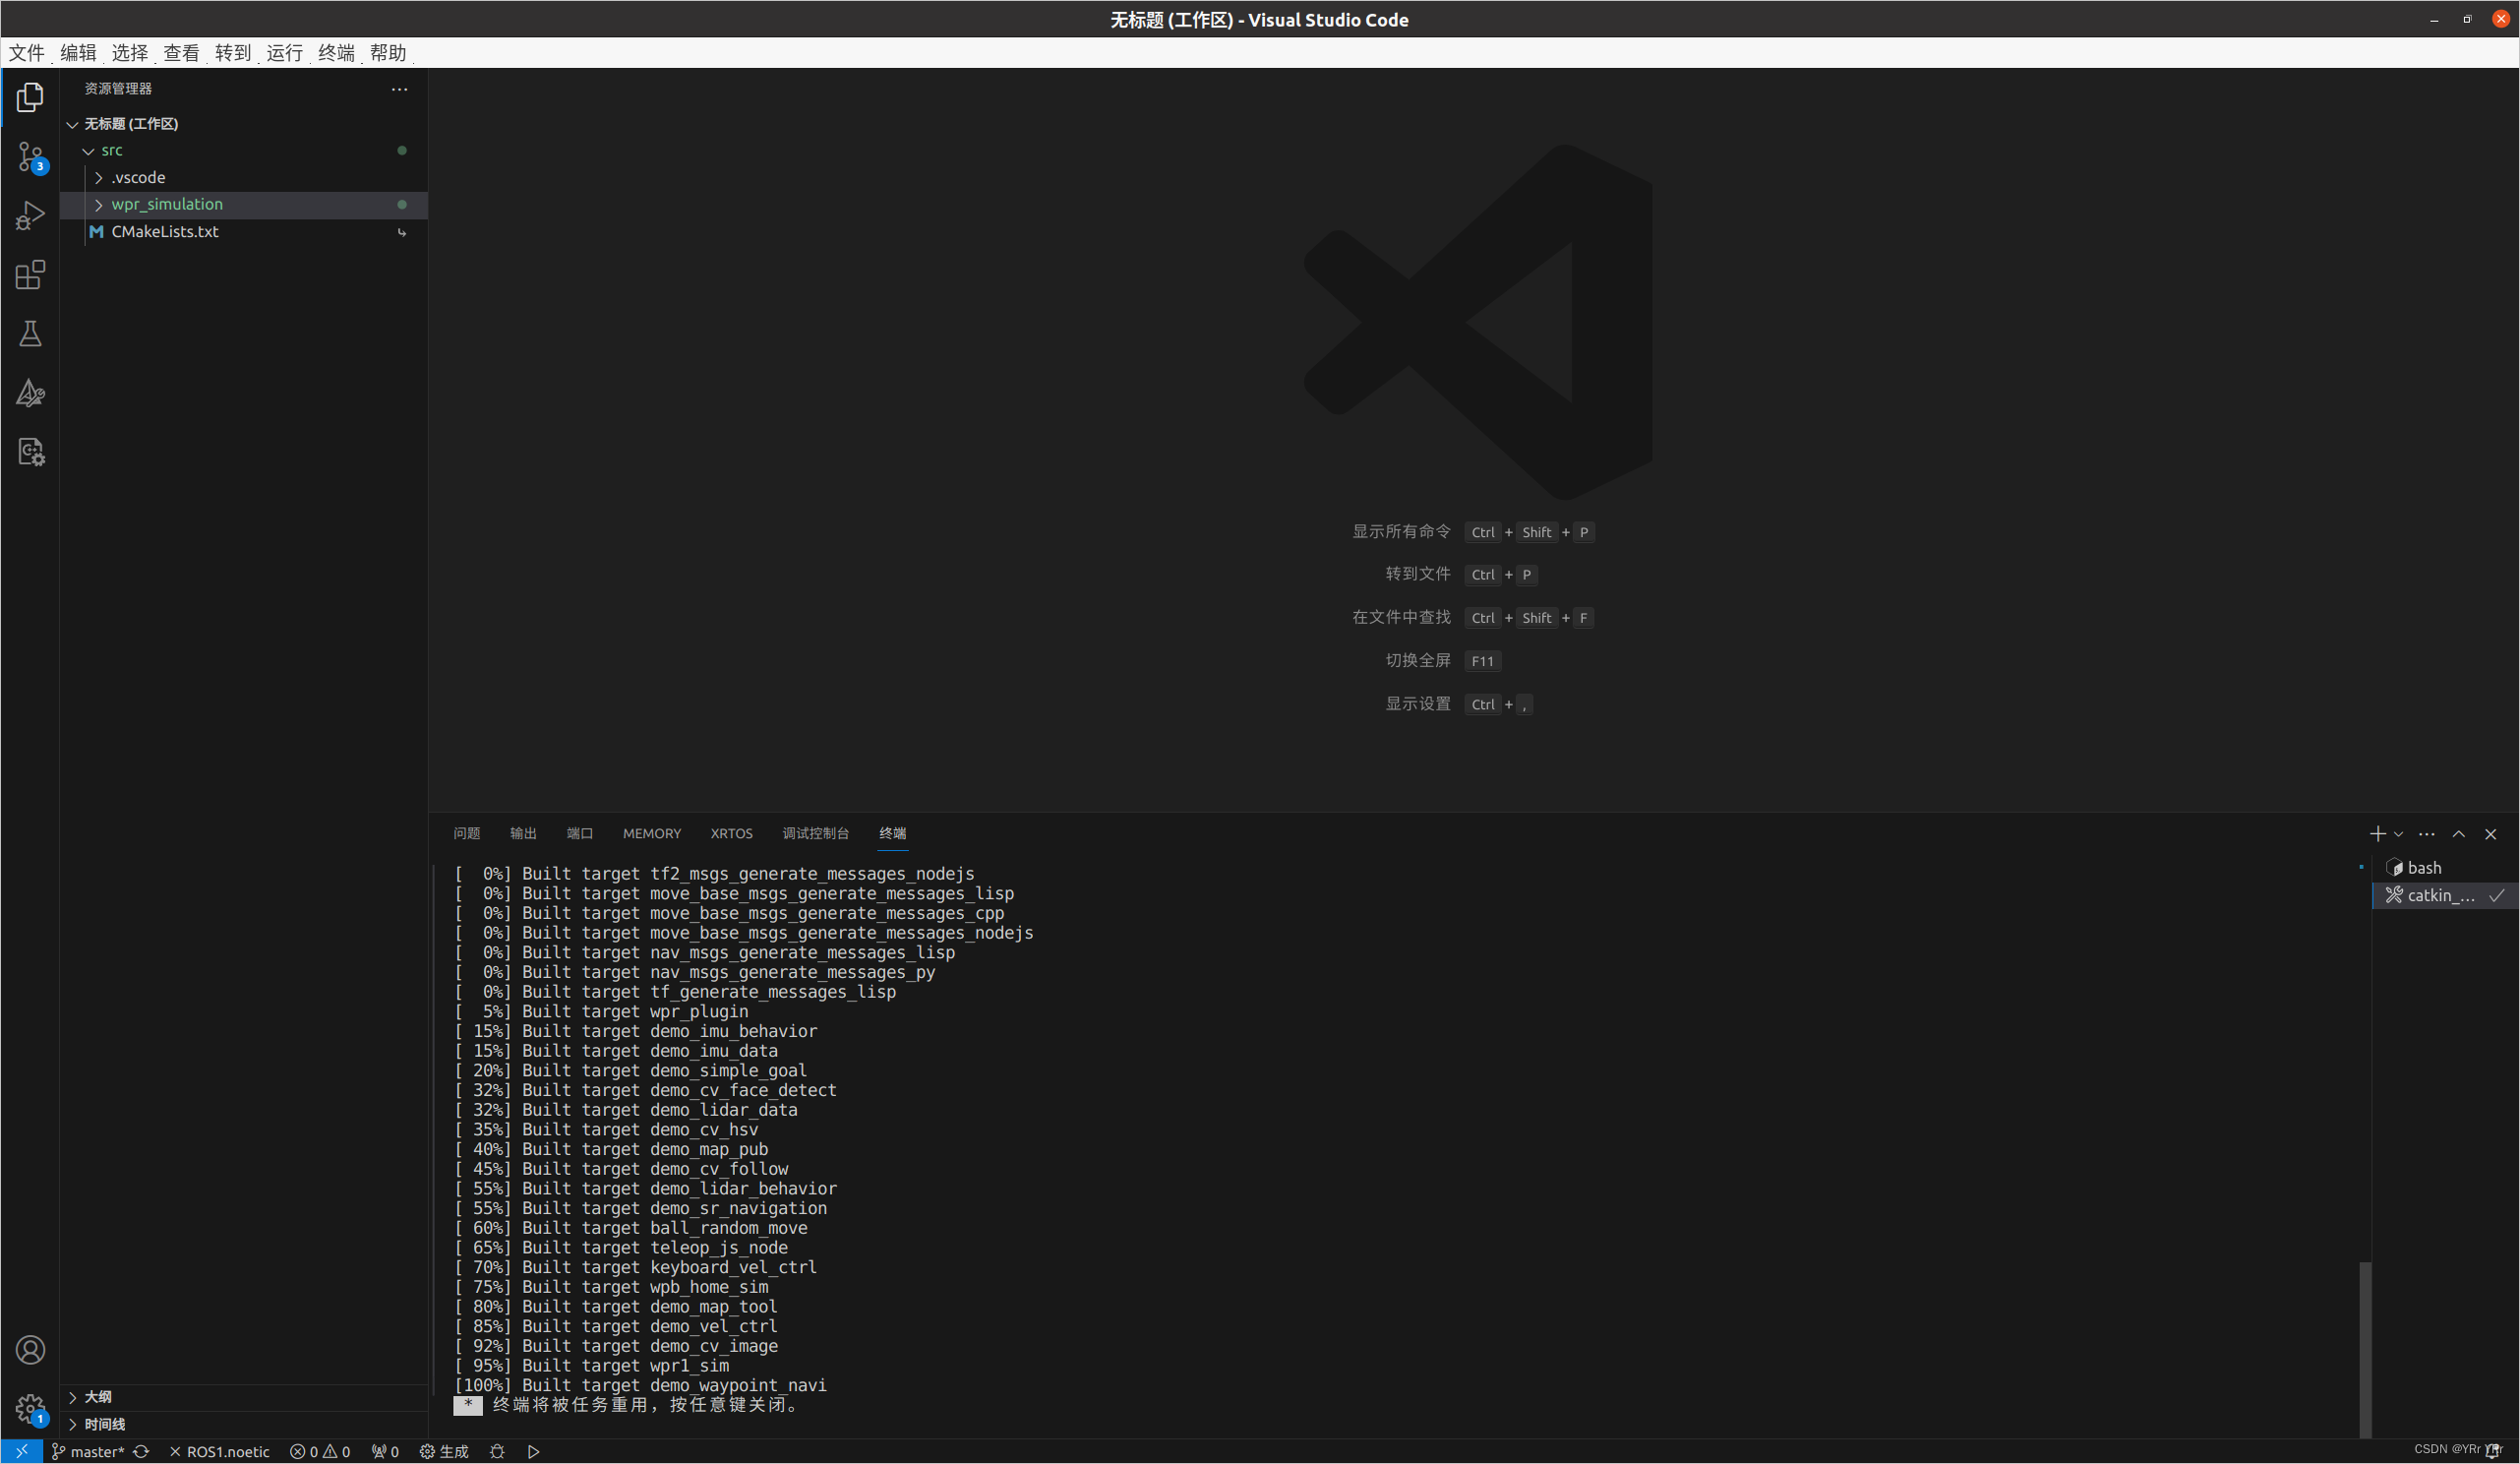The width and height of the screenshot is (2520, 1464).
Task: Switch to the 端口 panel tab
Action: point(580,833)
